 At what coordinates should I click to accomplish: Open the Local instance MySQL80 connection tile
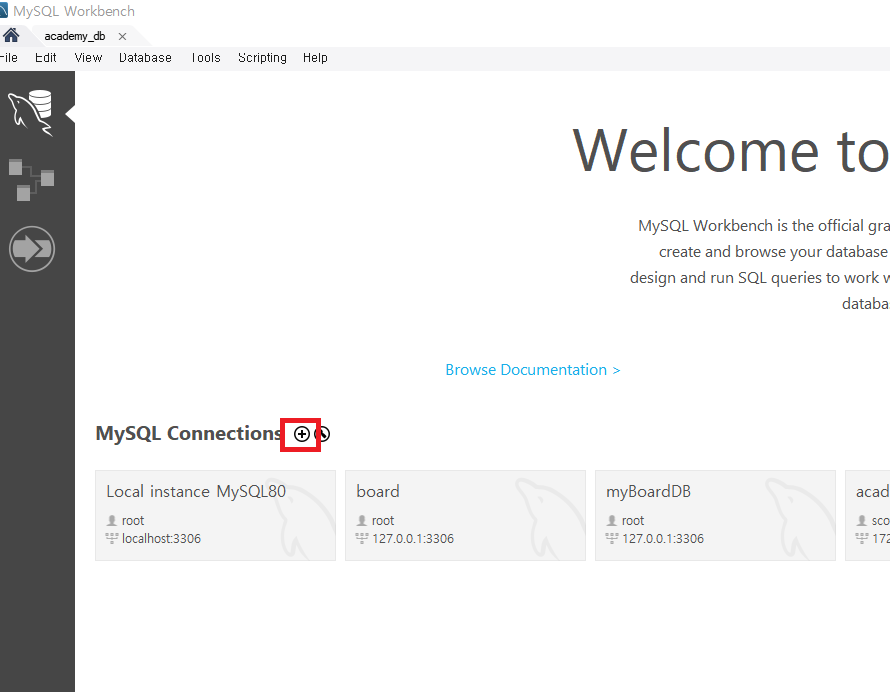pos(215,515)
